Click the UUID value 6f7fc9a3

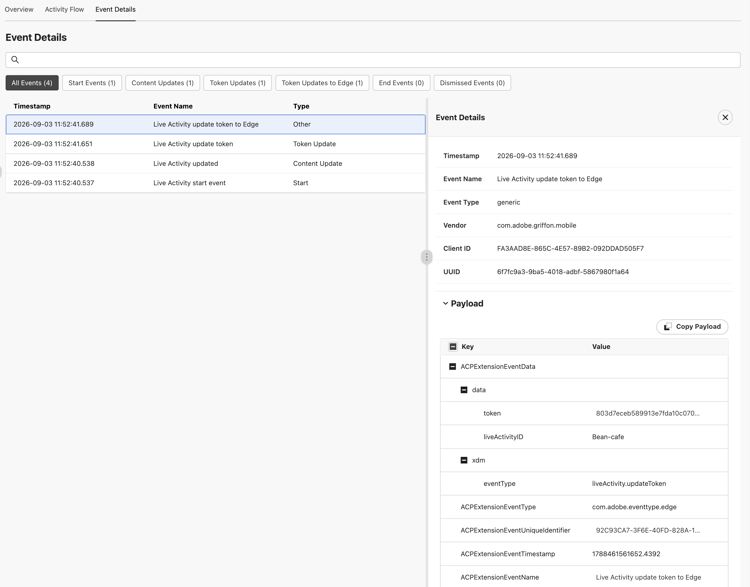(x=562, y=272)
